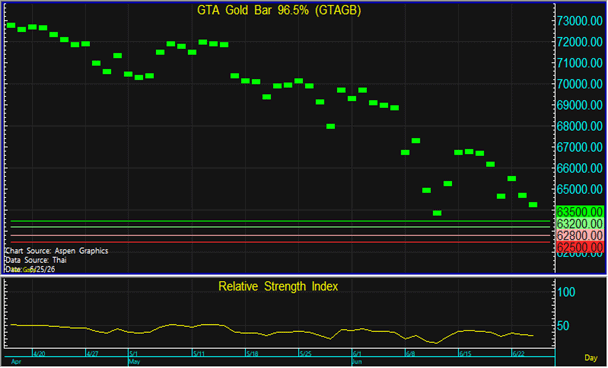Select the 4/20 date marker on timeline

[x=39, y=354]
